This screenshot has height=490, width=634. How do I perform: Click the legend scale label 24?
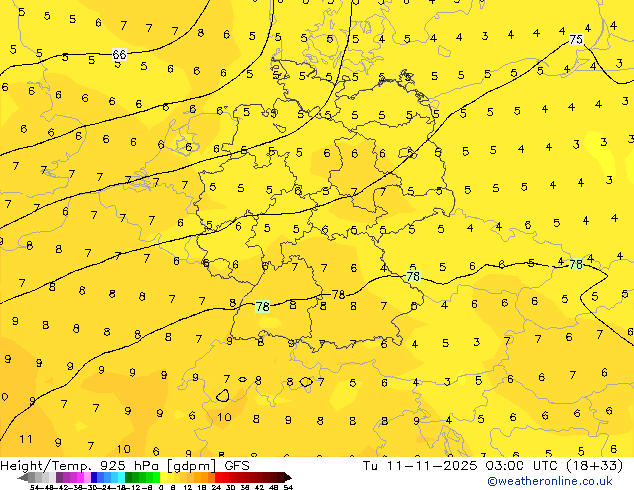(x=216, y=487)
